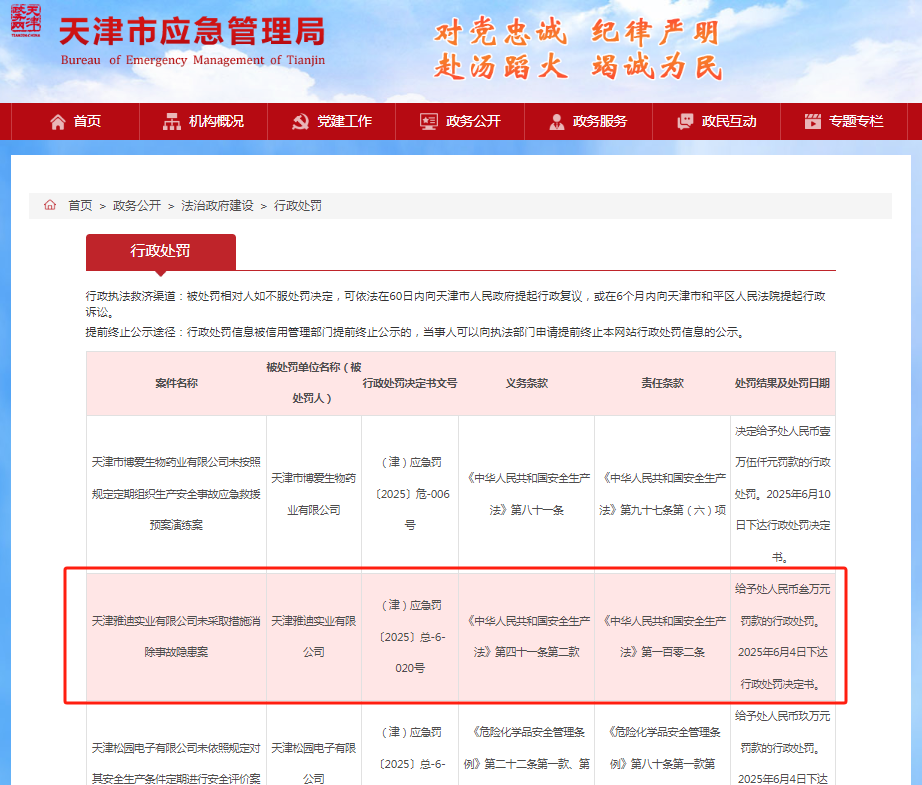Click the 第九十七条第（六）项 liability cell

[662, 494]
